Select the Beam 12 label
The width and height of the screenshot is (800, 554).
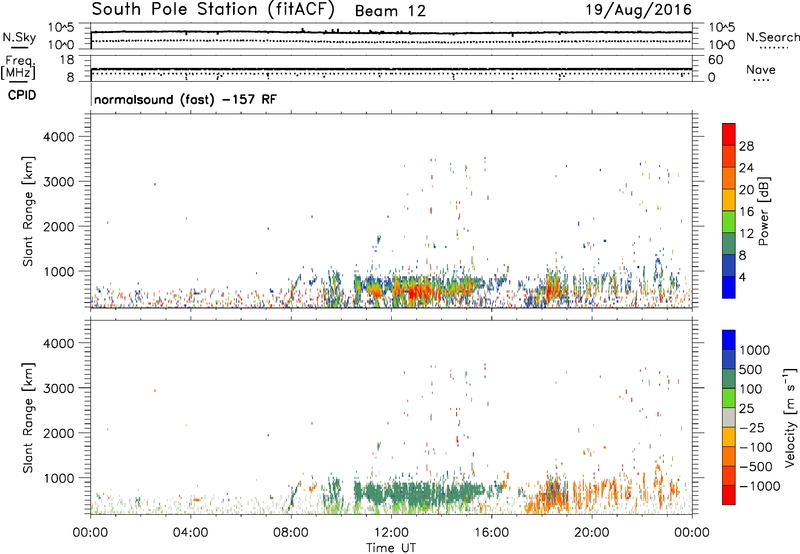point(390,11)
